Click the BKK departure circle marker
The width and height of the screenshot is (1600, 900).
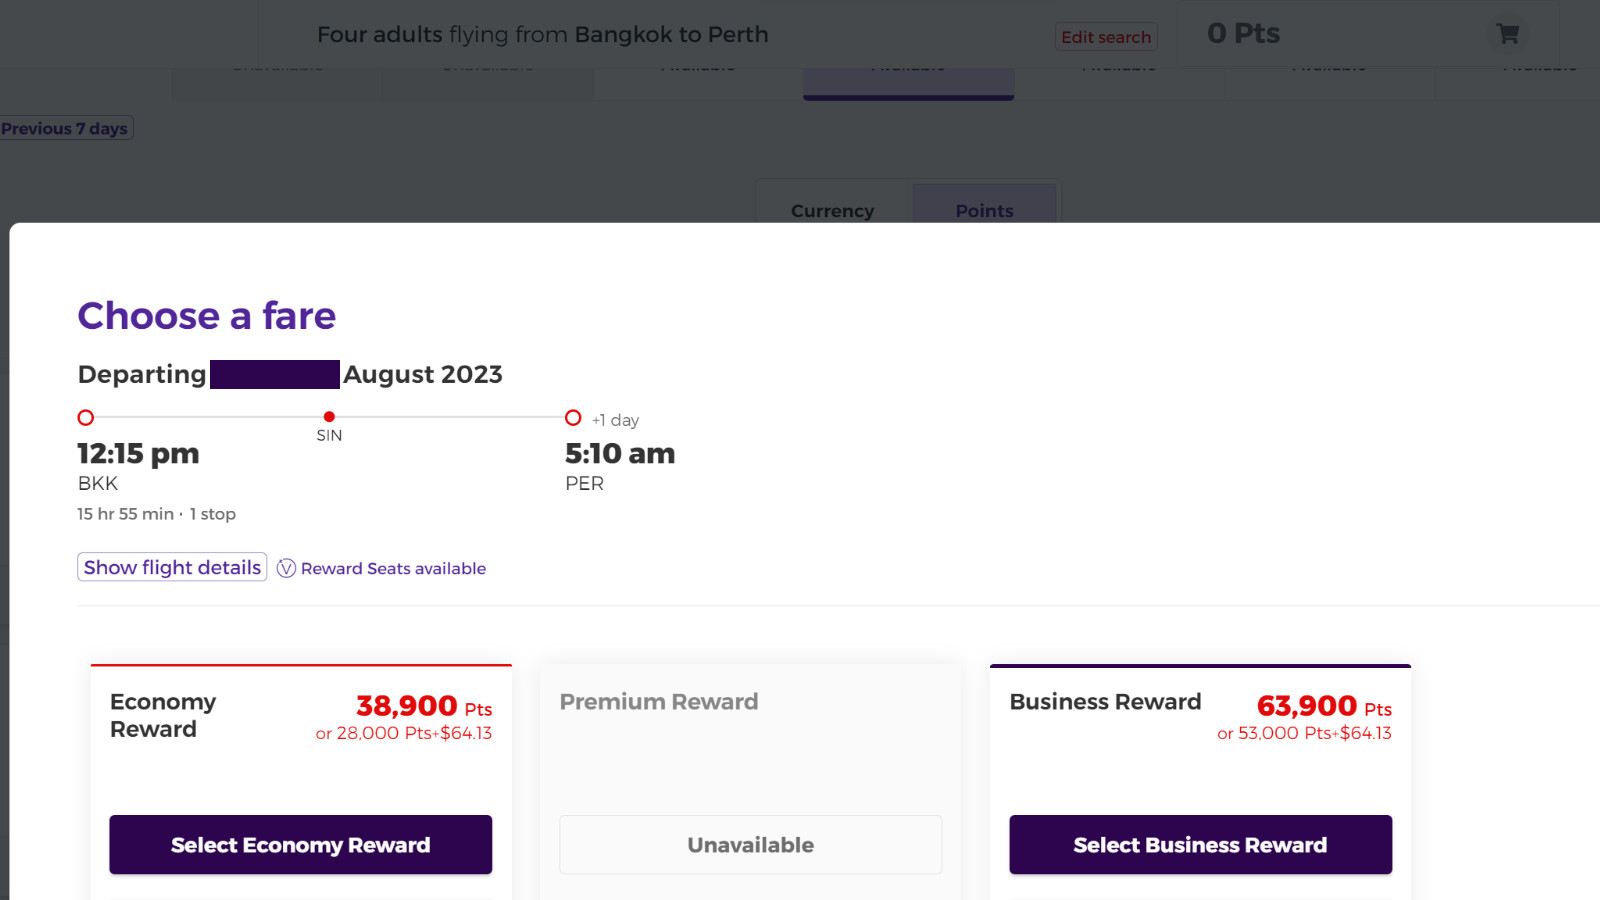point(86,418)
